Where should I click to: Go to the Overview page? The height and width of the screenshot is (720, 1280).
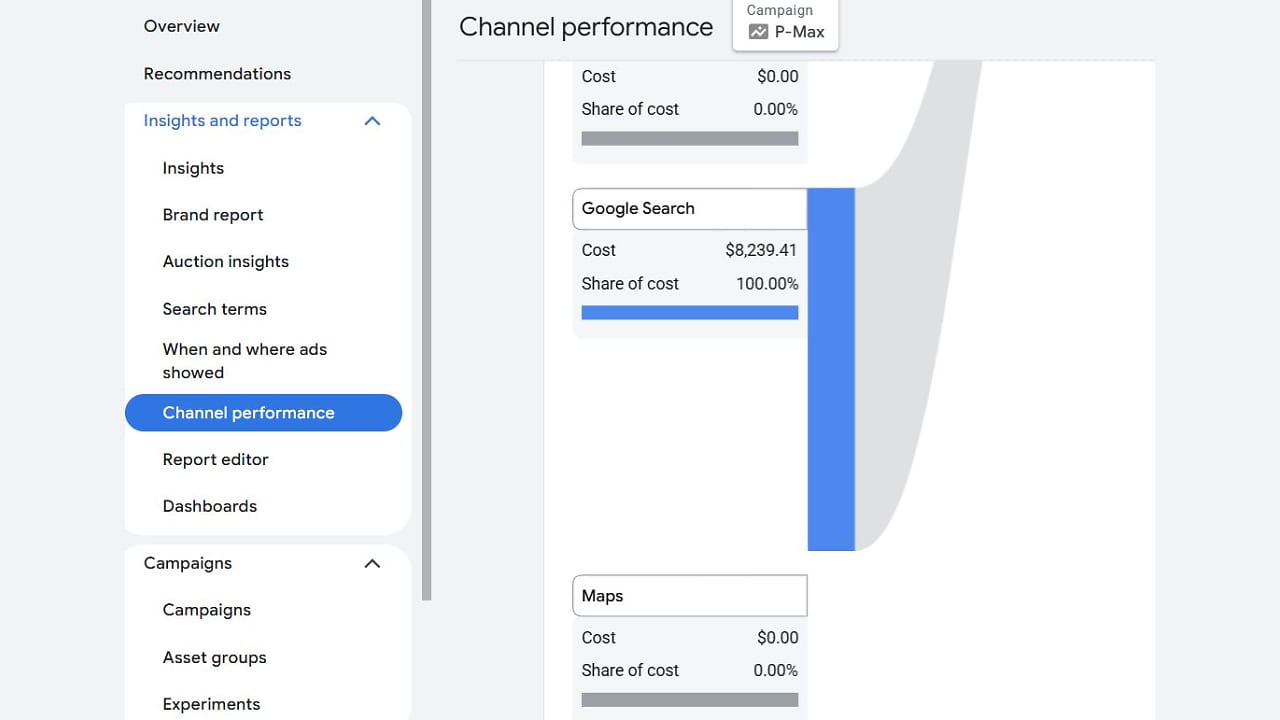coord(181,26)
